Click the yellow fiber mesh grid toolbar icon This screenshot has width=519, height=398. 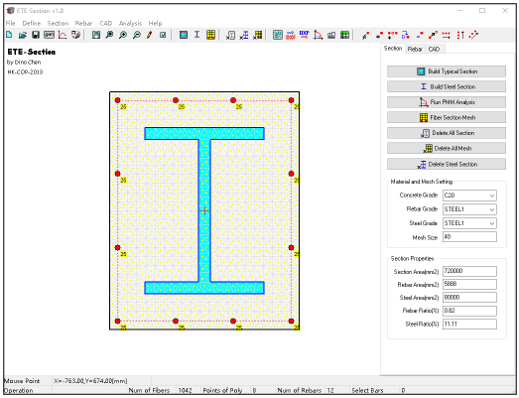click(x=210, y=35)
